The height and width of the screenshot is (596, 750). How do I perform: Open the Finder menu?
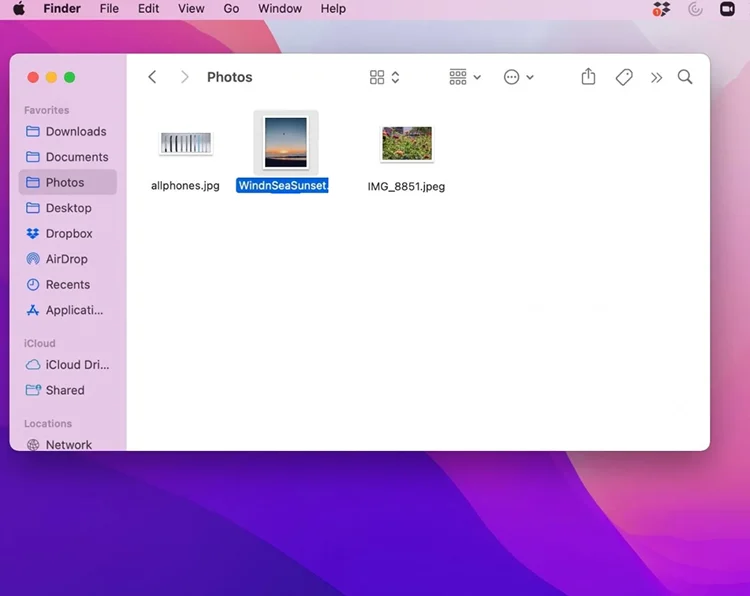point(62,9)
